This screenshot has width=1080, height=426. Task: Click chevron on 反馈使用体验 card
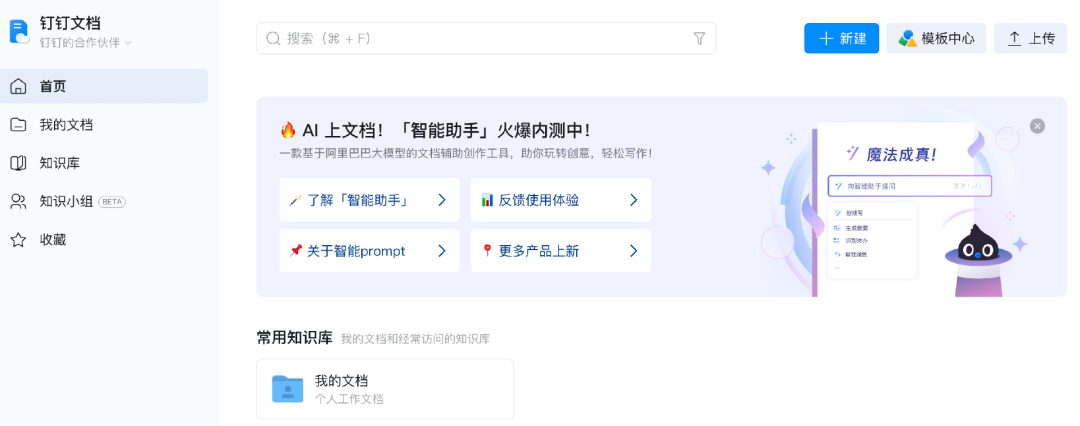tap(634, 201)
